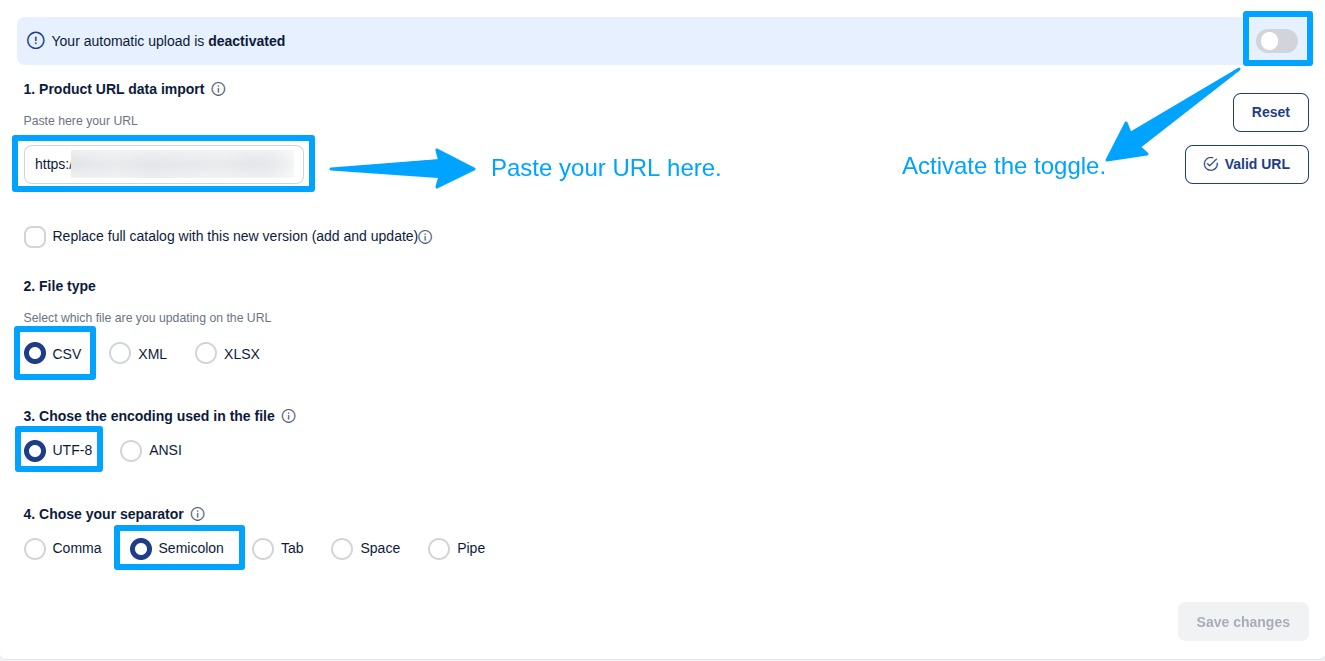Pick Space as separator
The image size is (1325, 661).
click(342, 549)
